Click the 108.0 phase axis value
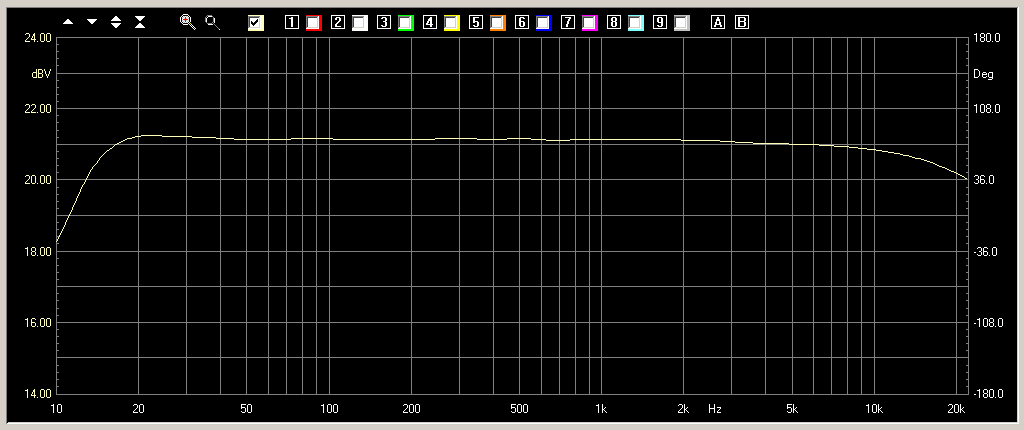1024x430 pixels. pyautogui.click(x=987, y=109)
